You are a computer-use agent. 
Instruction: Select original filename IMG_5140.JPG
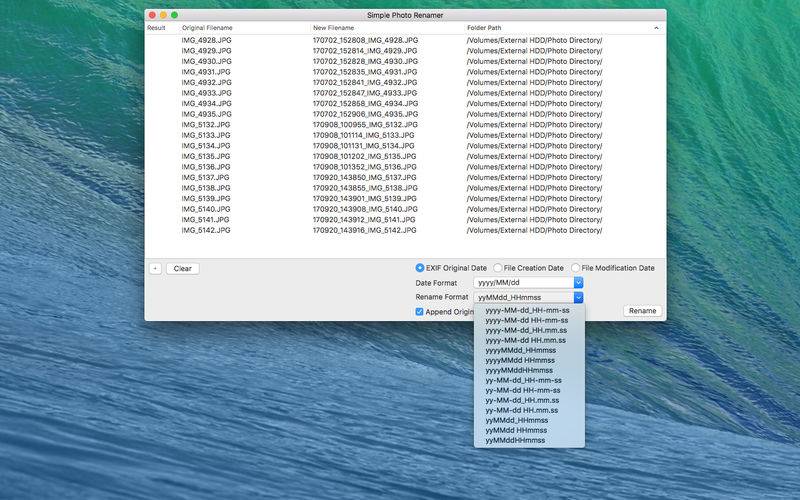[x=206, y=209]
